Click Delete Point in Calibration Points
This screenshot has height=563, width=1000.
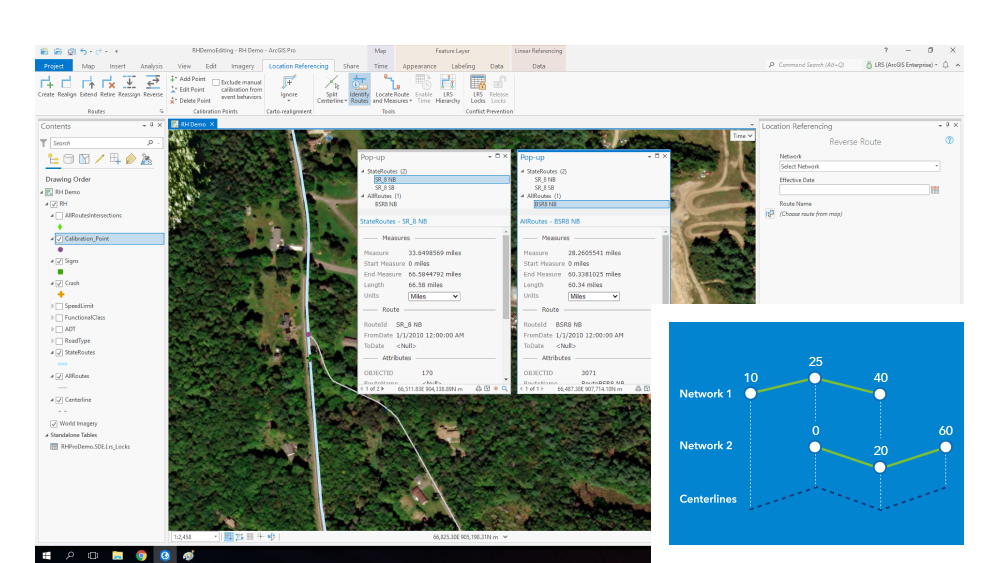coord(191,100)
